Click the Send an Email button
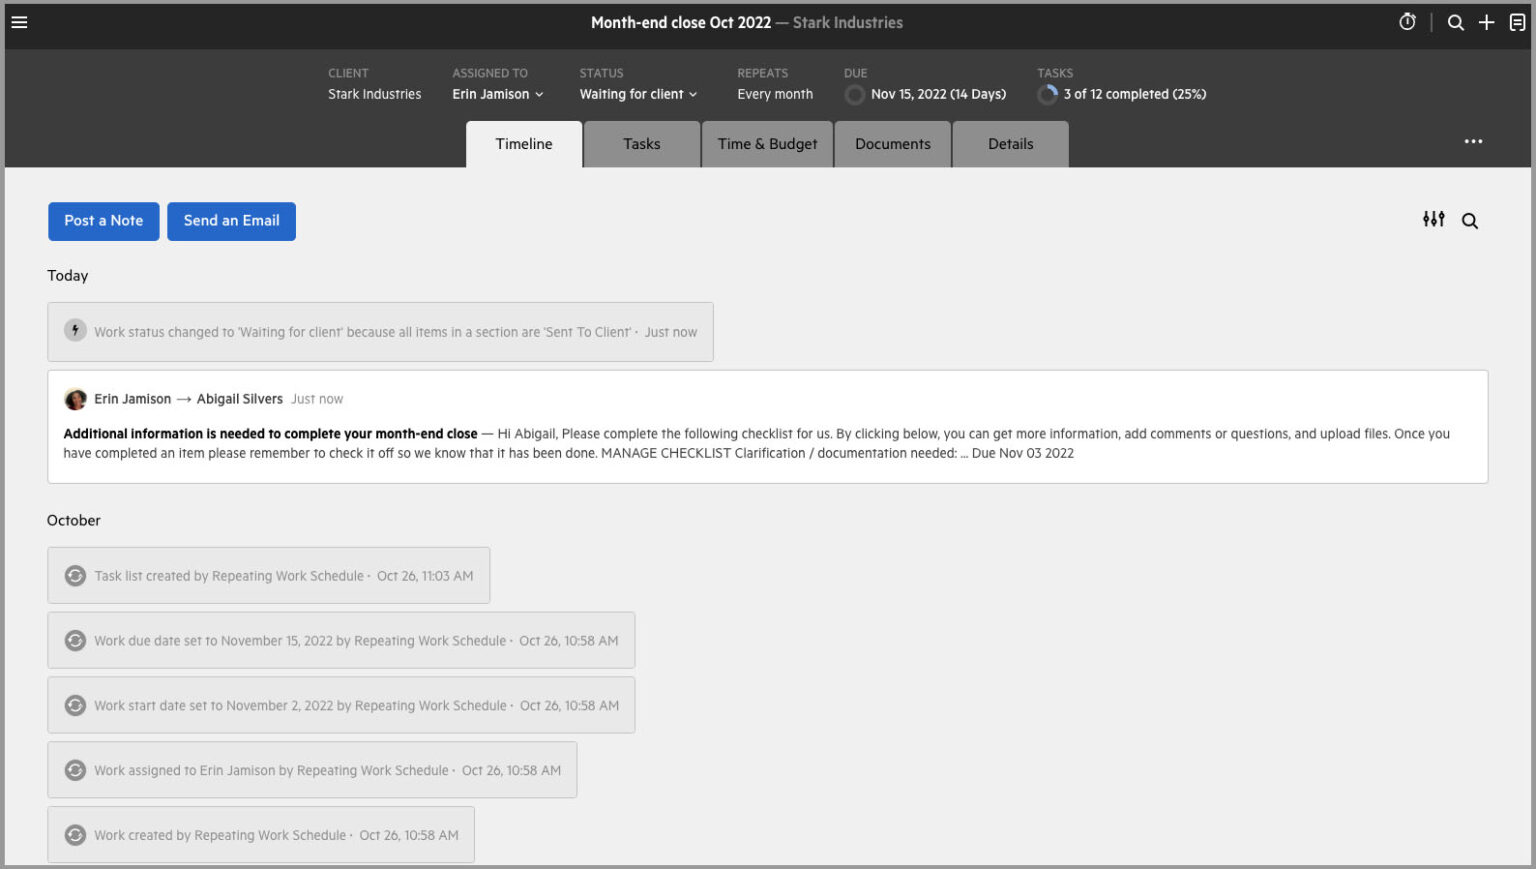The width and height of the screenshot is (1536, 869). [x=231, y=221]
